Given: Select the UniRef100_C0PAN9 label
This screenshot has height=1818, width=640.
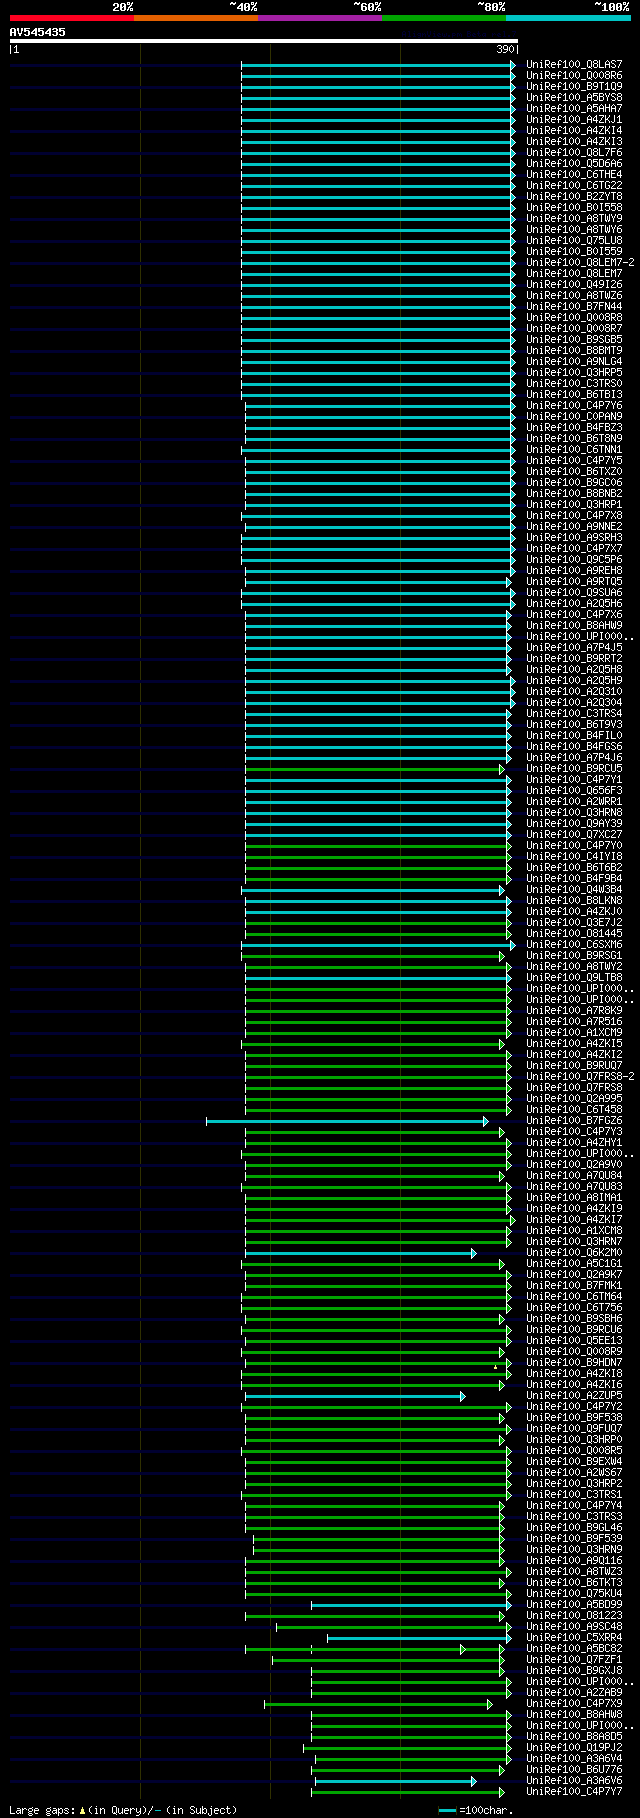Looking at the screenshot, I should [574, 417].
